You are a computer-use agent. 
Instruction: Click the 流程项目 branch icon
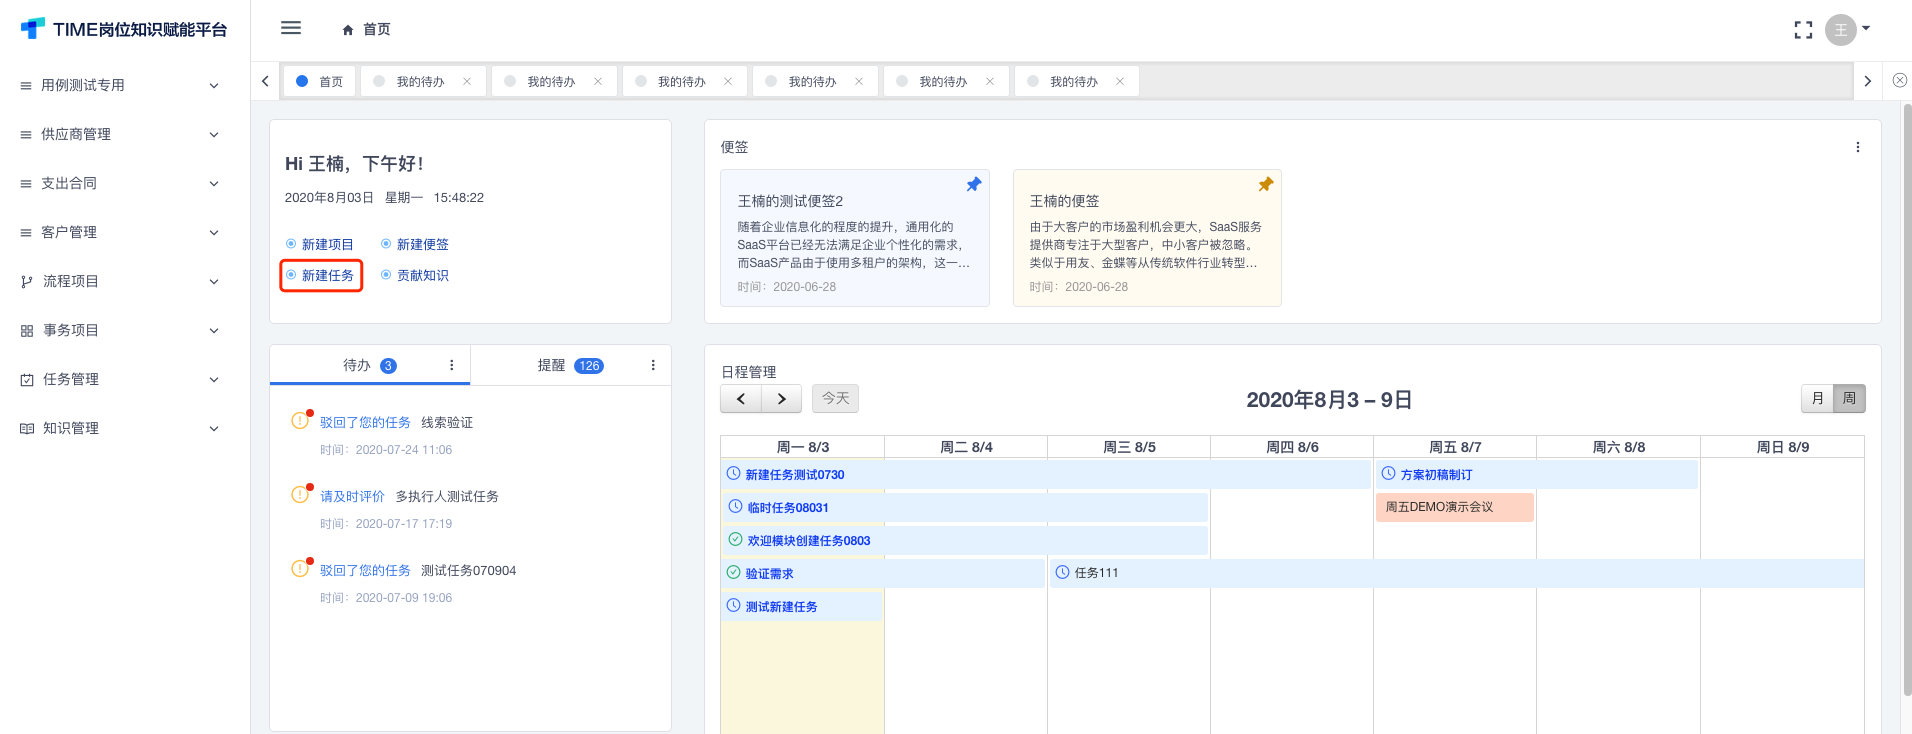[x=27, y=282]
